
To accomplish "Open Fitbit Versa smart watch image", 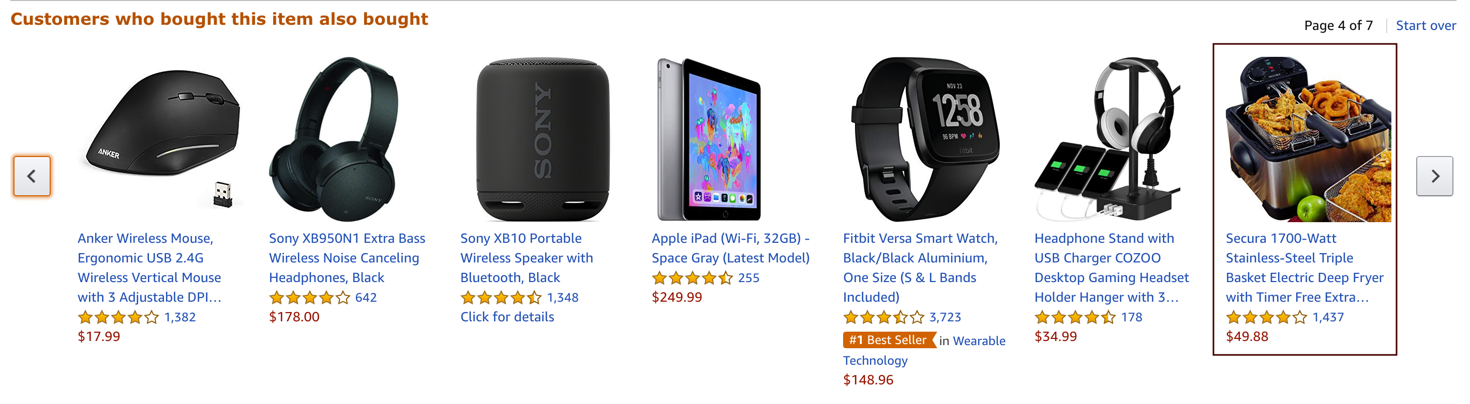I will tap(924, 138).
